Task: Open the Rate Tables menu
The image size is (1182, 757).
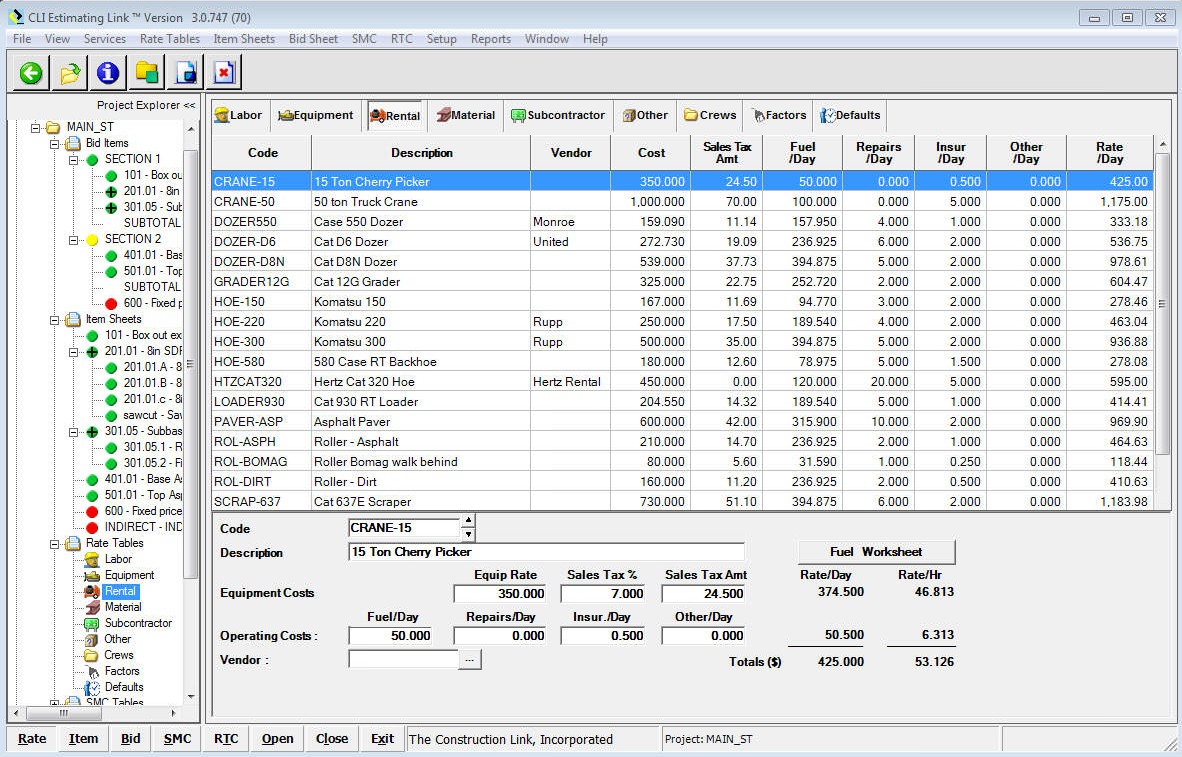Action: [x=170, y=38]
